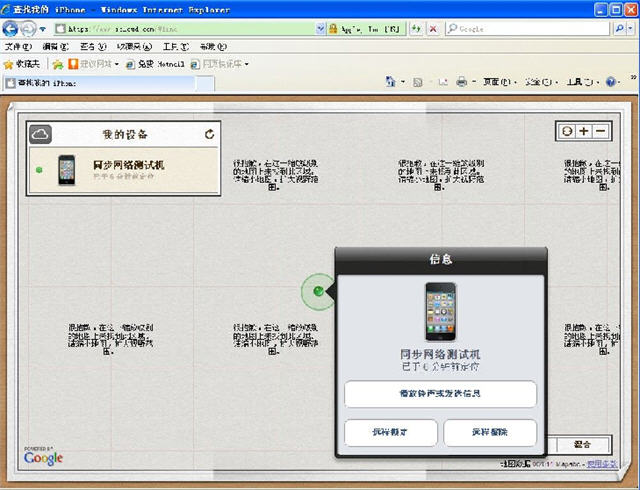
Task: Open the 查看(V) menu
Action: tap(93, 47)
